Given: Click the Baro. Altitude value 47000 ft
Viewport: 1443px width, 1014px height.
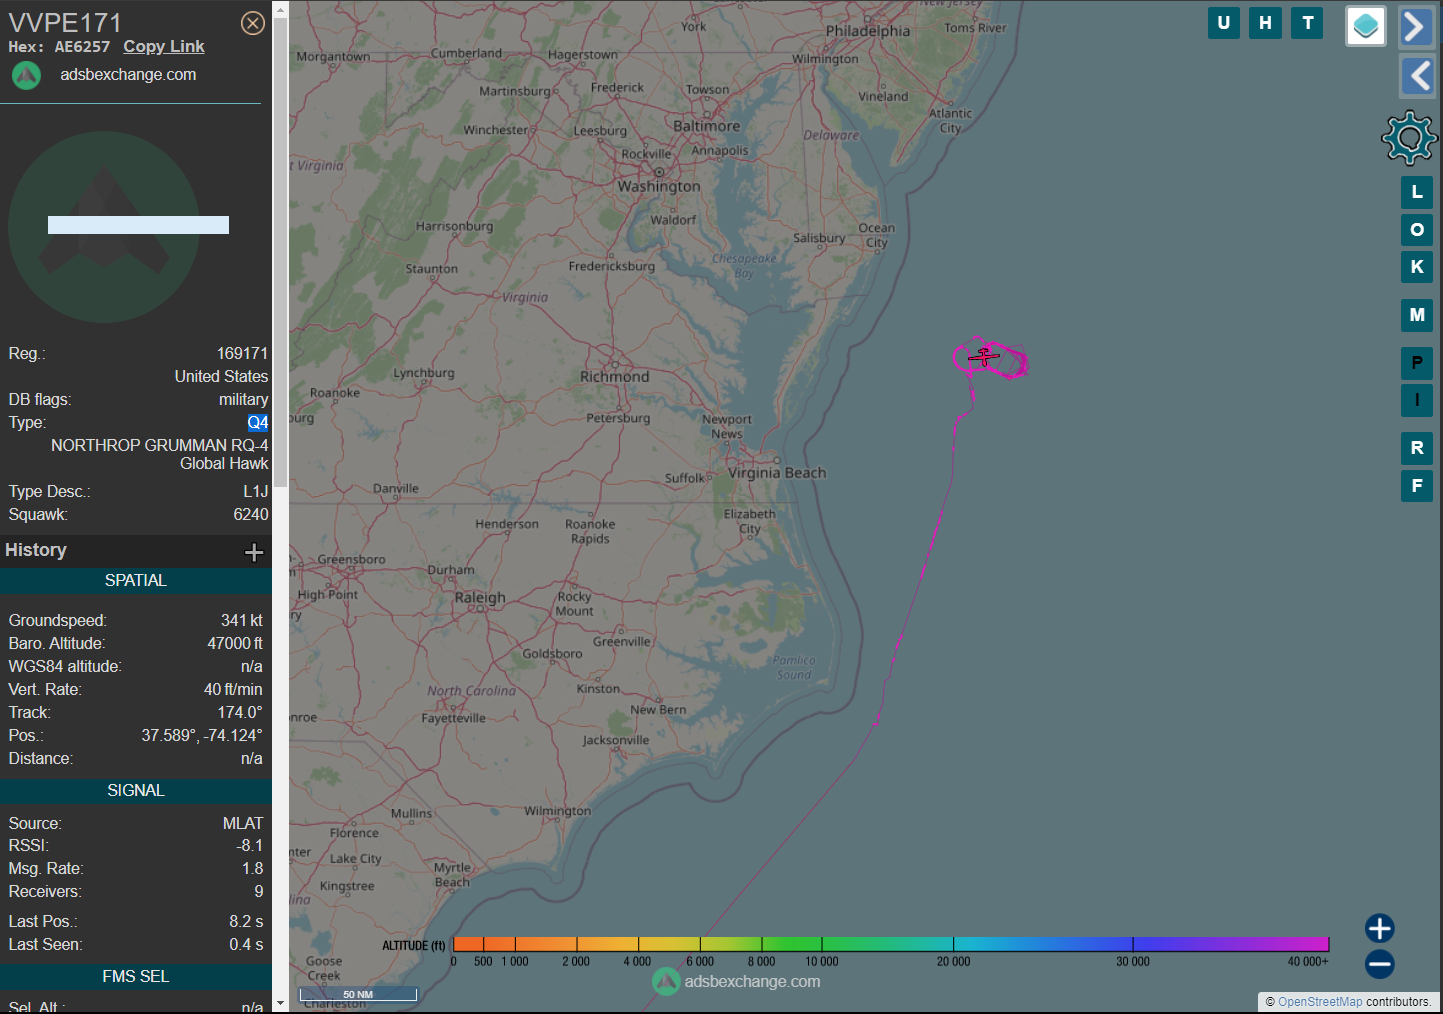Looking at the screenshot, I should (235, 644).
